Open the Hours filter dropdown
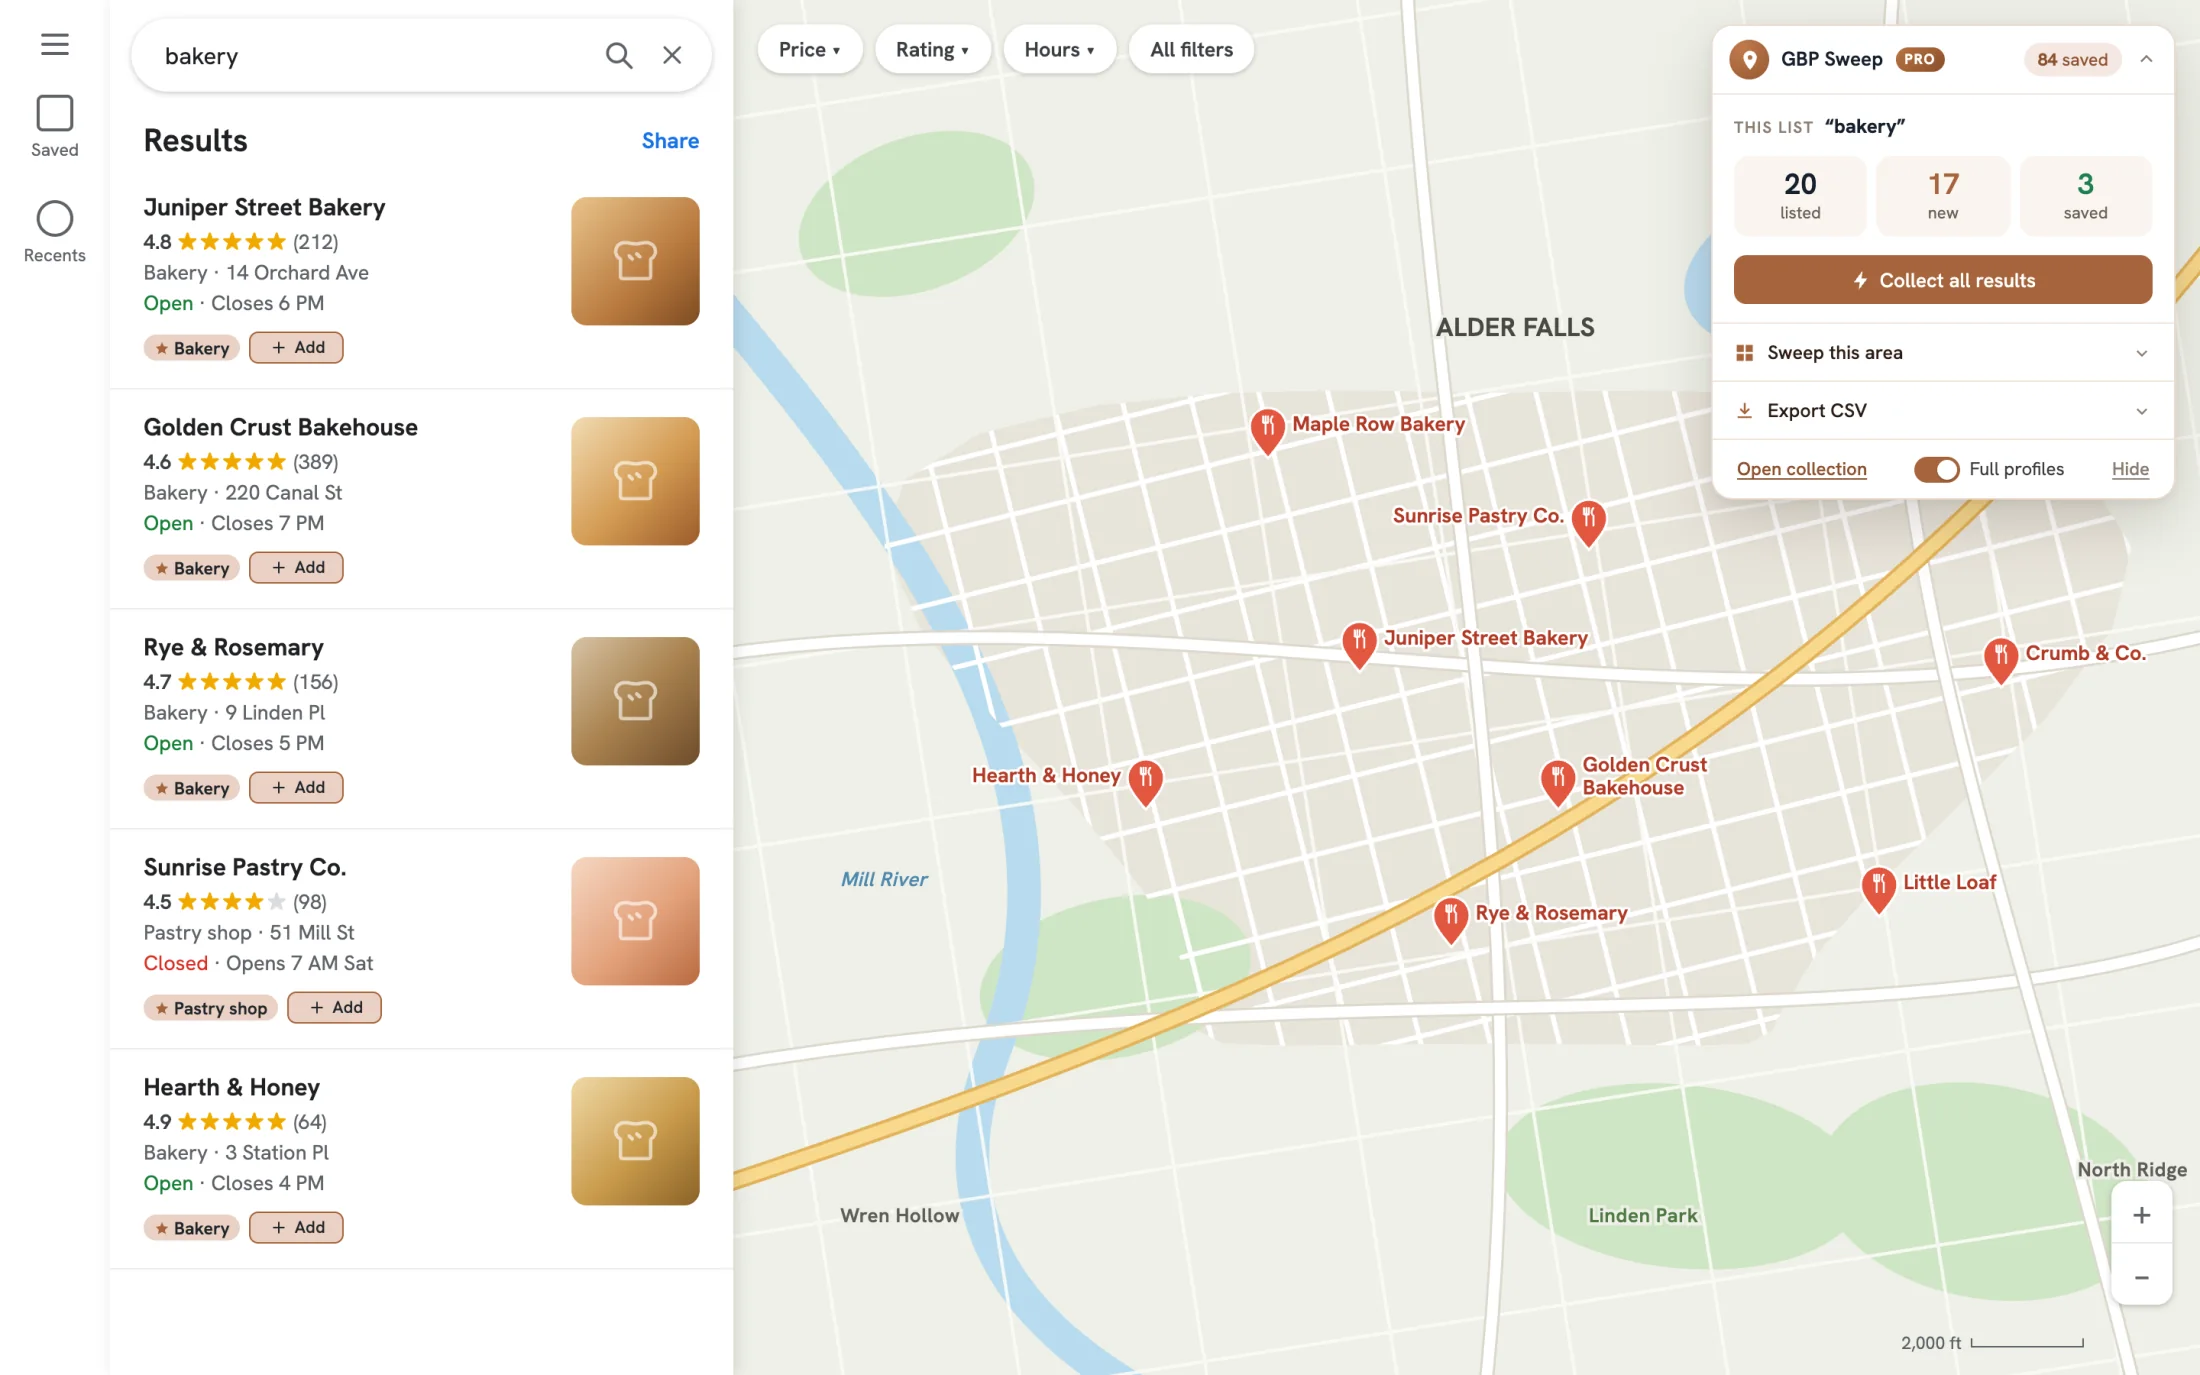This screenshot has height=1375, width=2200. tap(1058, 50)
